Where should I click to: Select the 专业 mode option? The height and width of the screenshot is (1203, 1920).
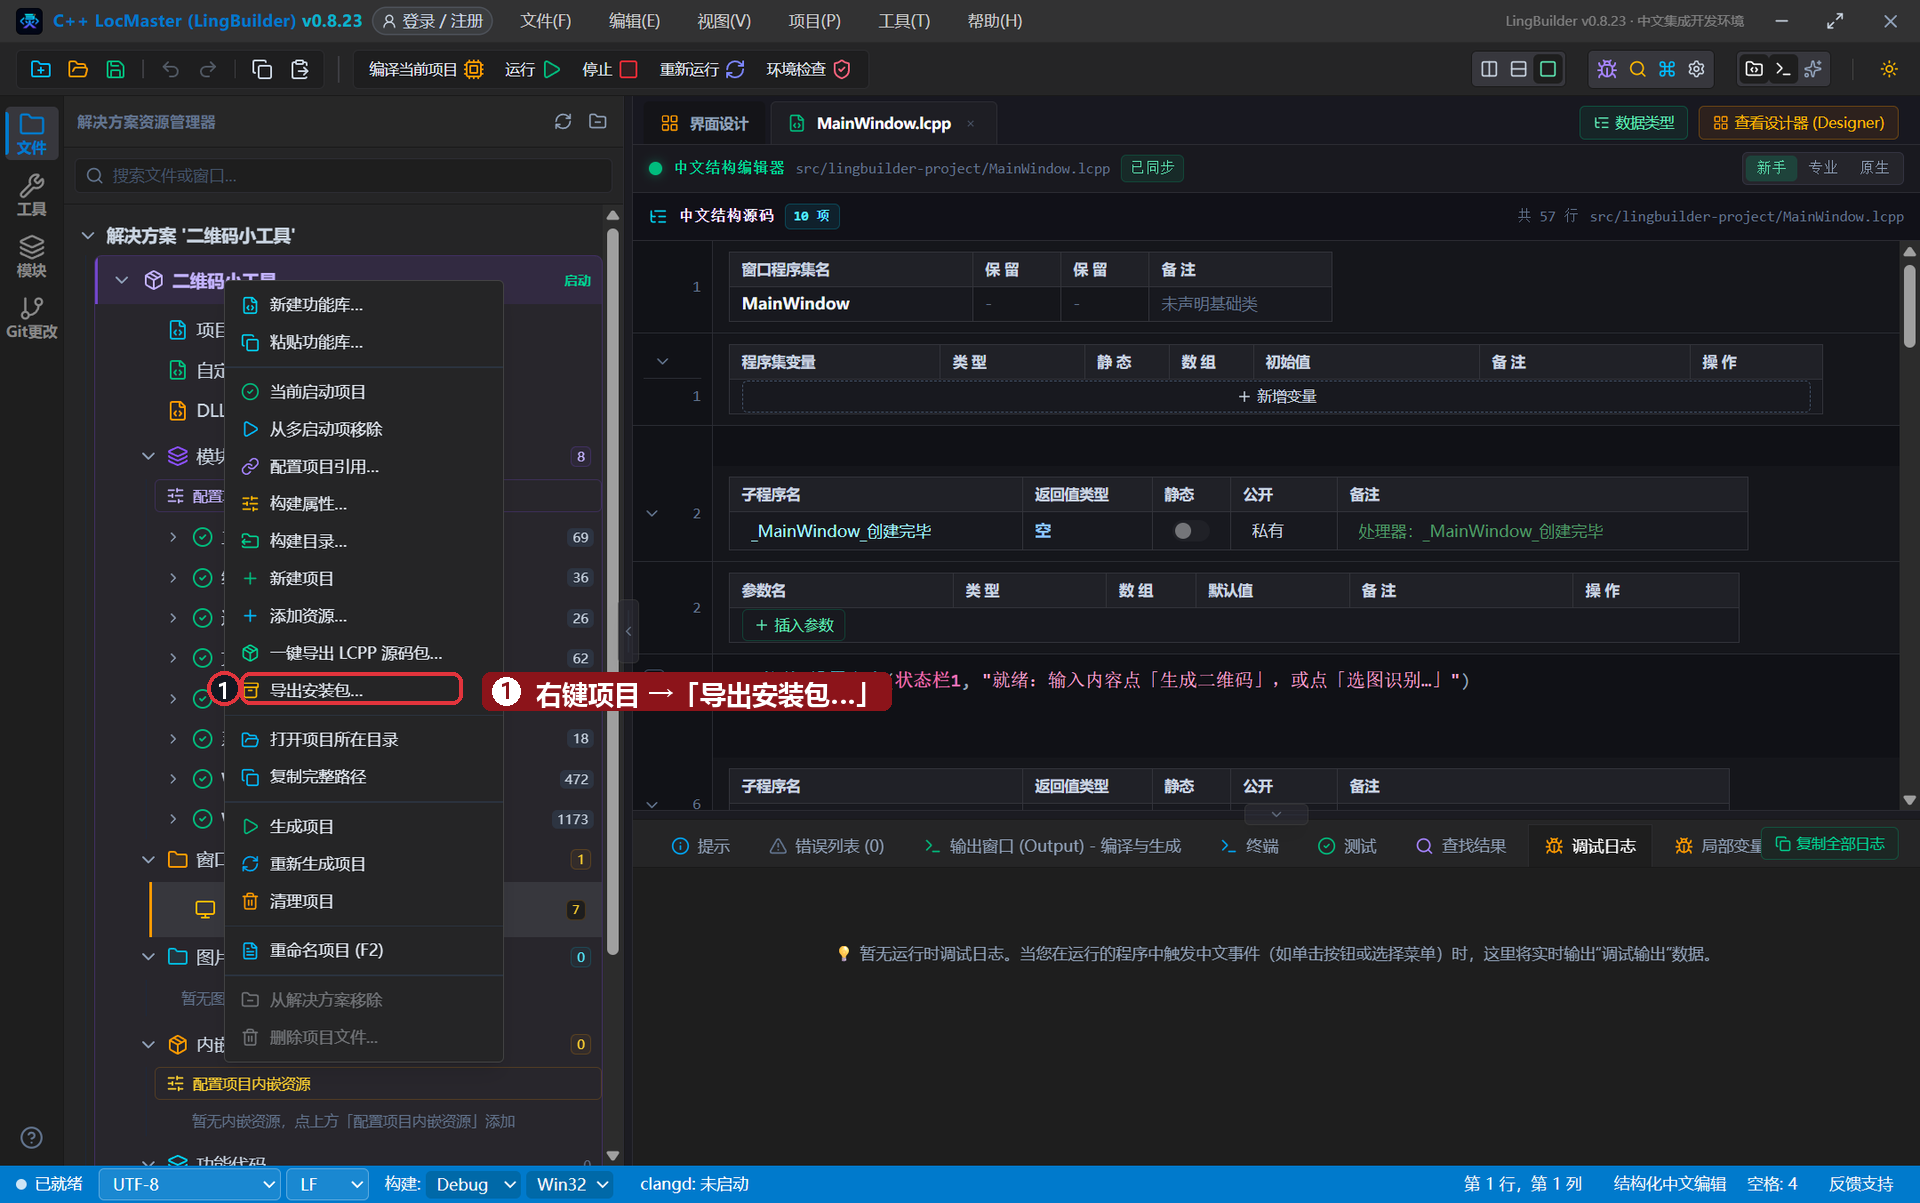pos(1823,168)
